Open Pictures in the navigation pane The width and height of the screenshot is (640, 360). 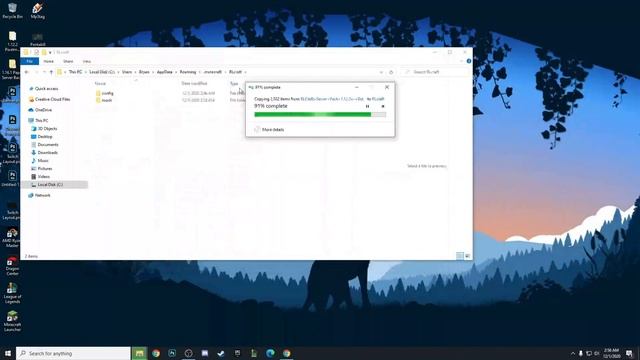tap(45, 169)
